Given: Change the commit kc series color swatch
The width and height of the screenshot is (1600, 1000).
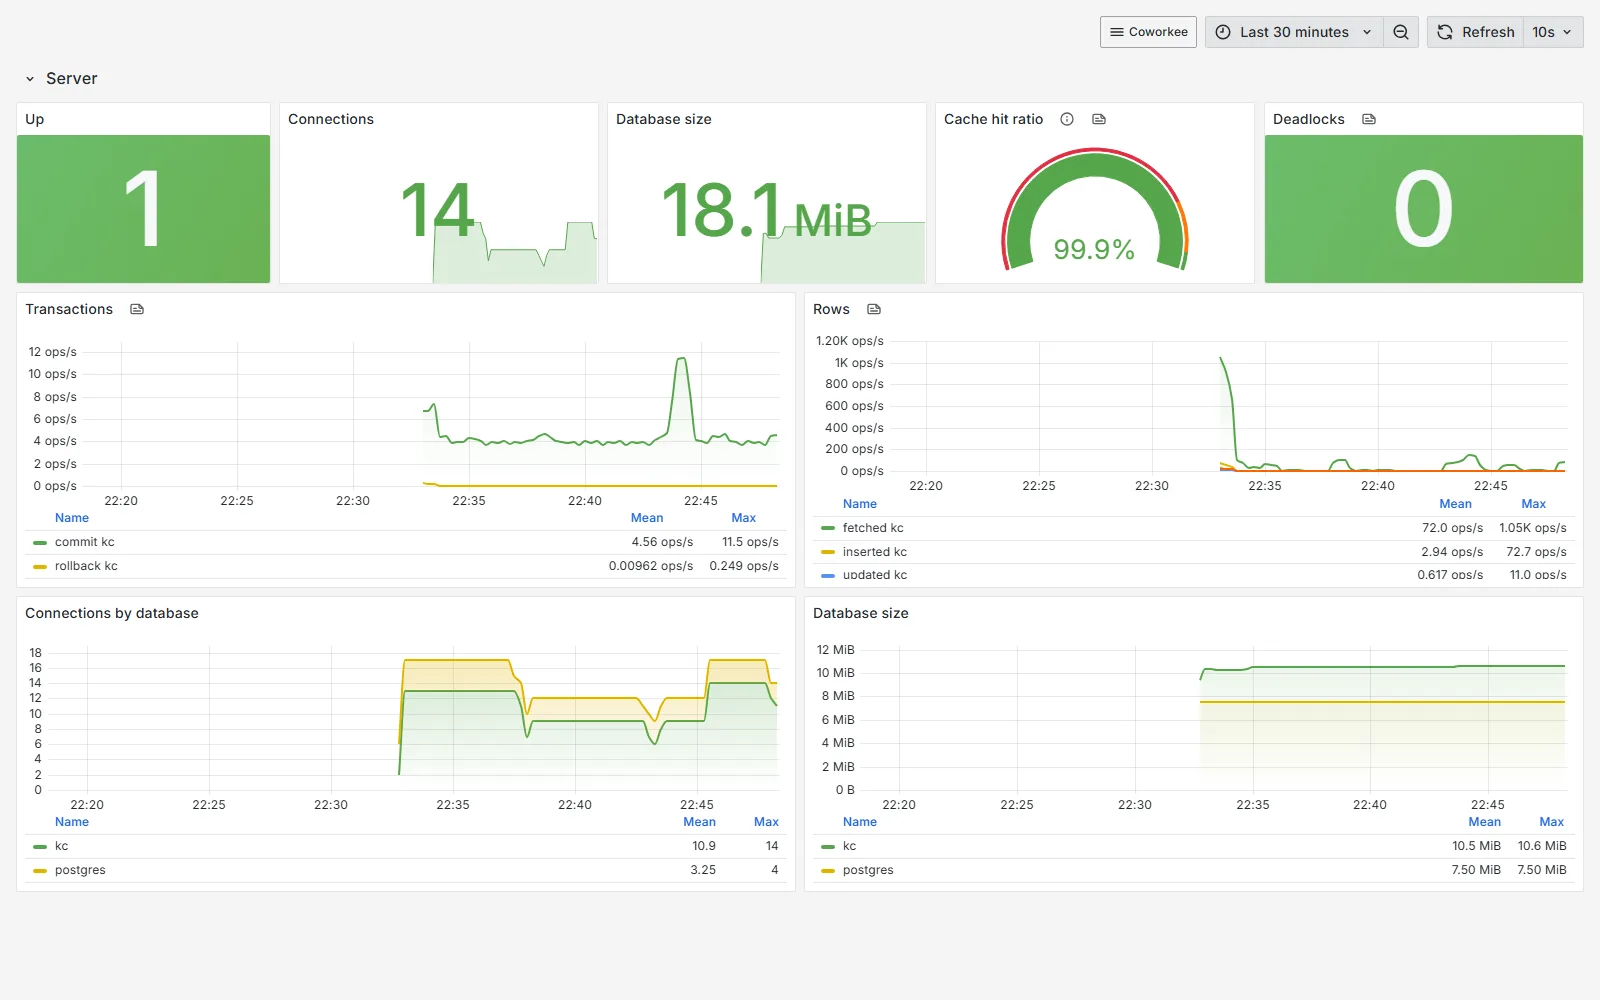Looking at the screenshot, I should click(40, 542).
